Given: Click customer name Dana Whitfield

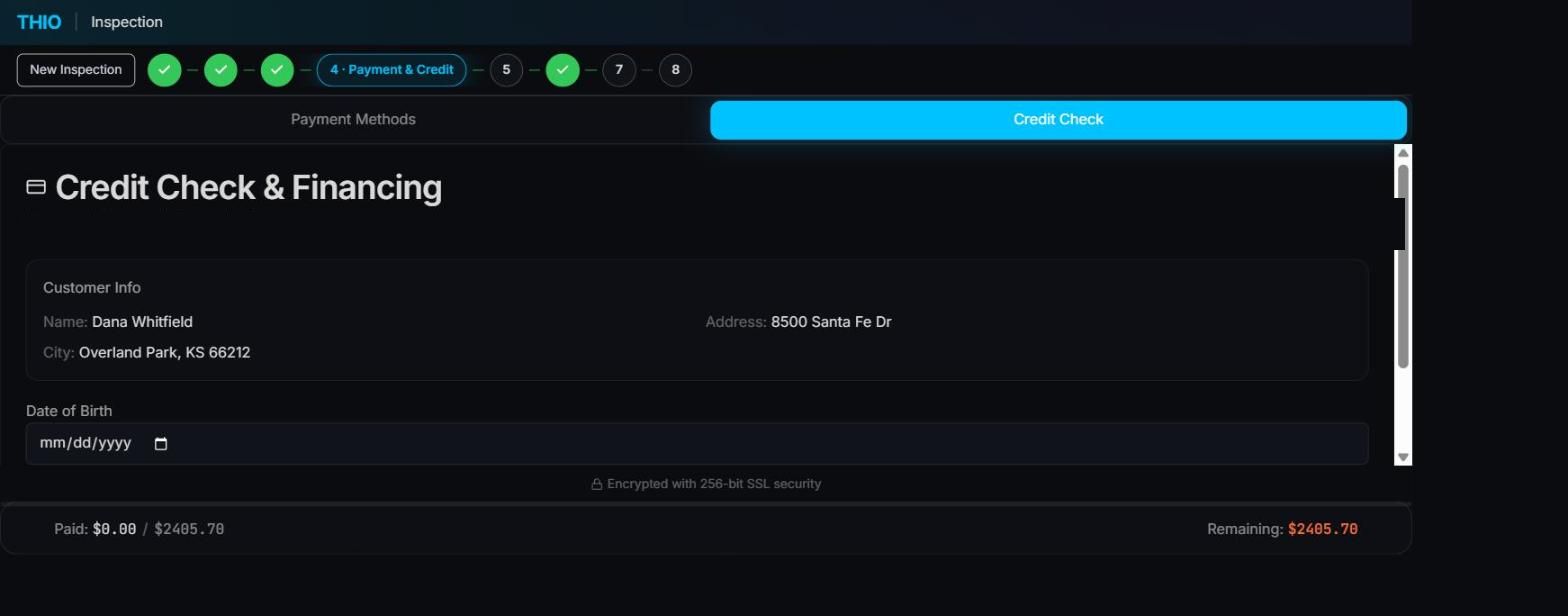Looking at the screenshot, I should click(142, 322).
